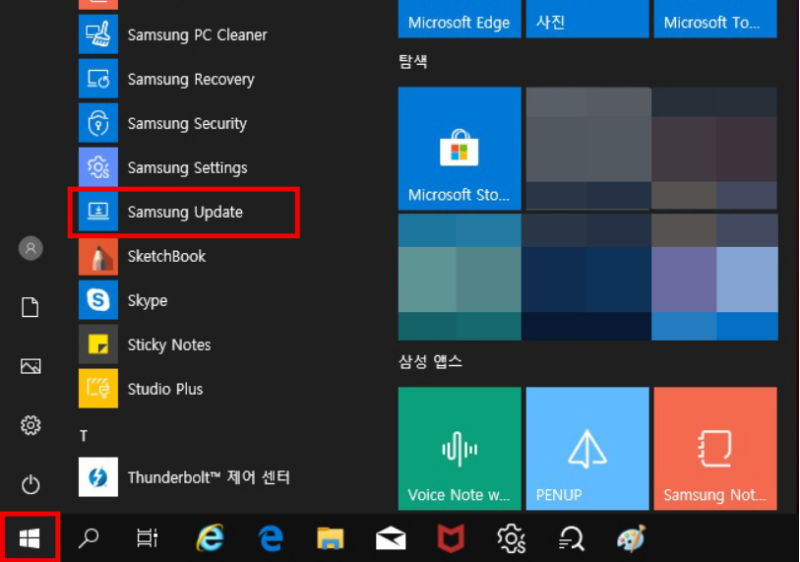Launch Microsoft Edge from taskbar
The height and width of the screenshot is (562, 800).
[270, 539]
